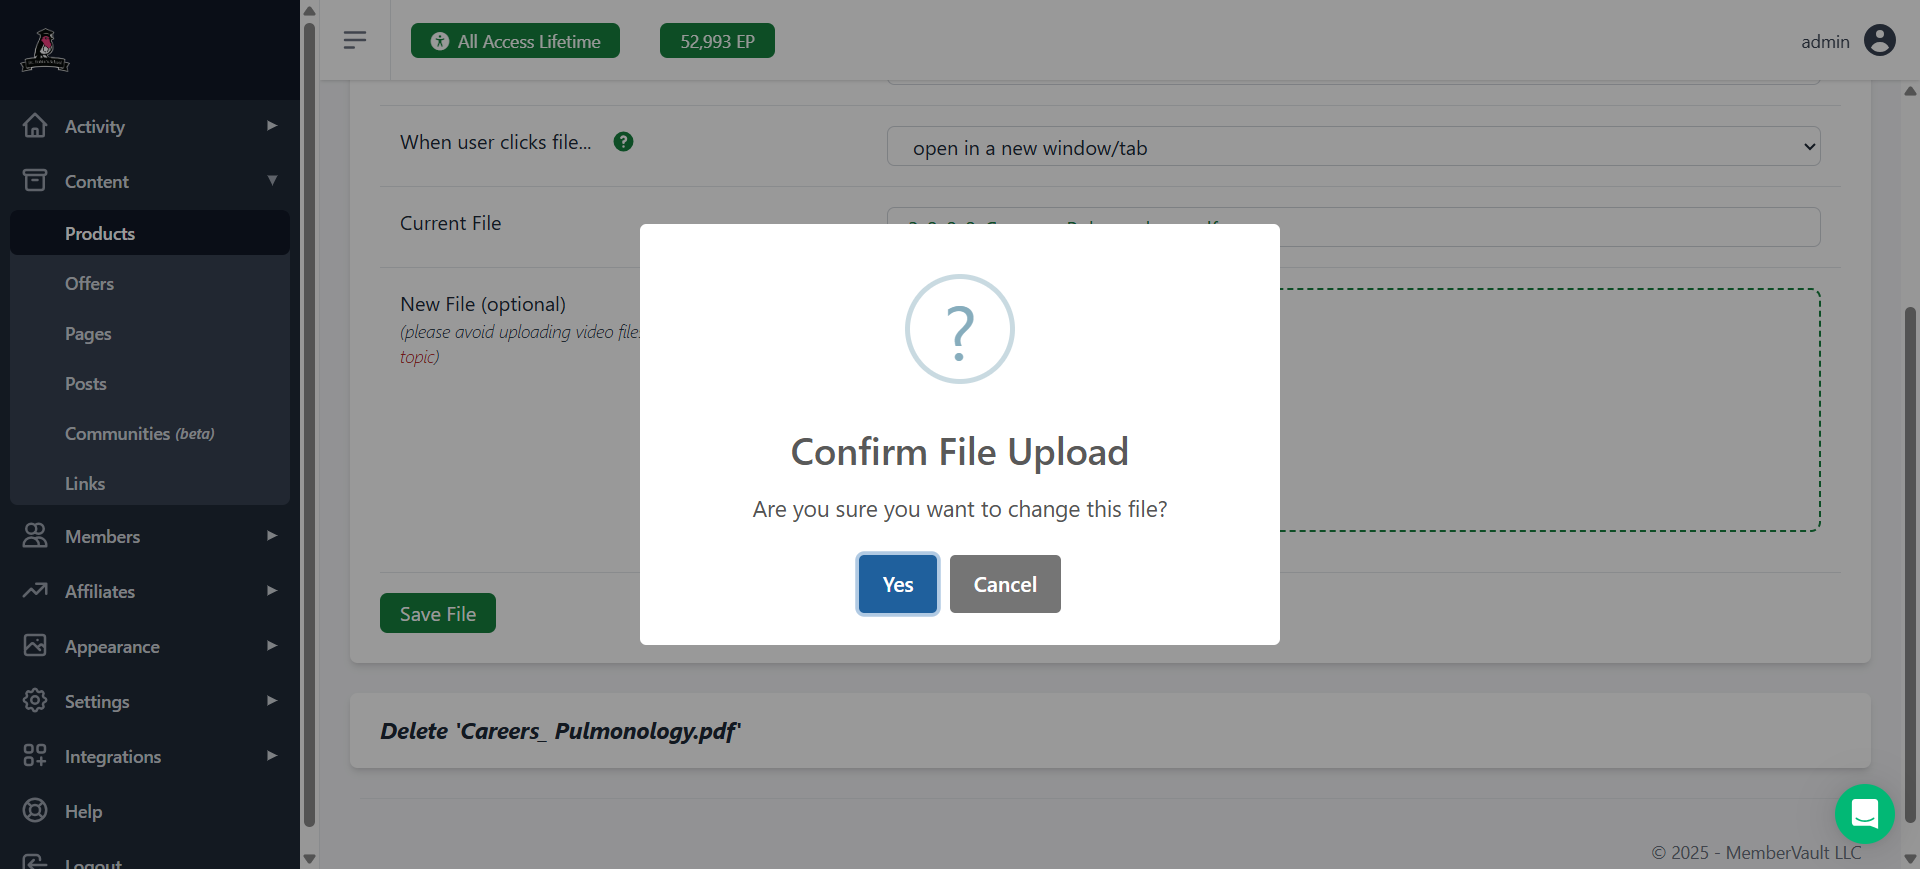
Task: Click the Content archive box icon
Action: point(35,180)
